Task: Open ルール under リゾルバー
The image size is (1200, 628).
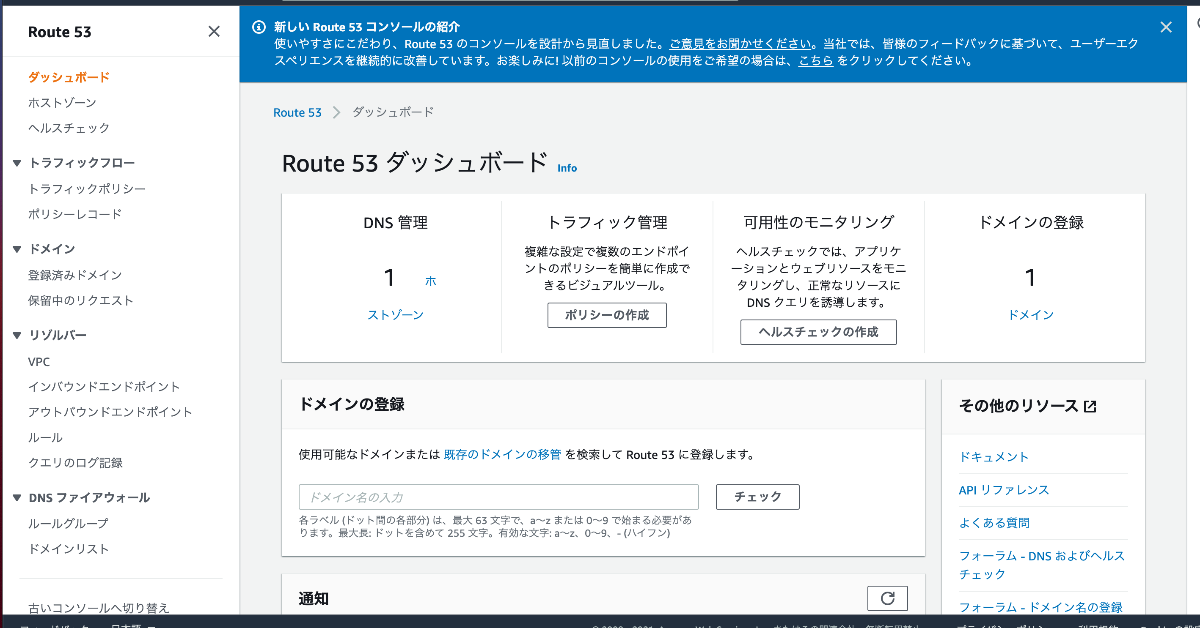Action: [45, 438]
